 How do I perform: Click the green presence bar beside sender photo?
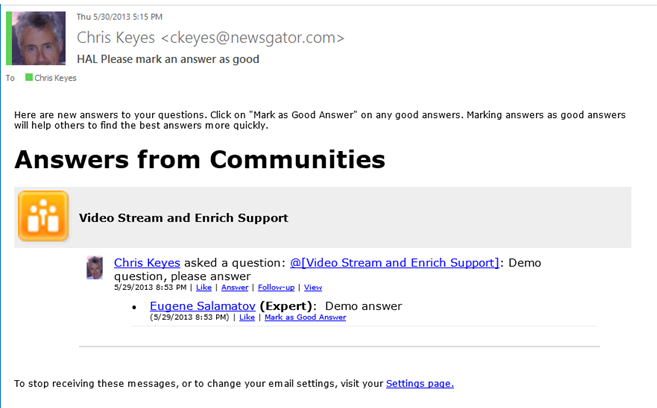click(x=9, y=38)
